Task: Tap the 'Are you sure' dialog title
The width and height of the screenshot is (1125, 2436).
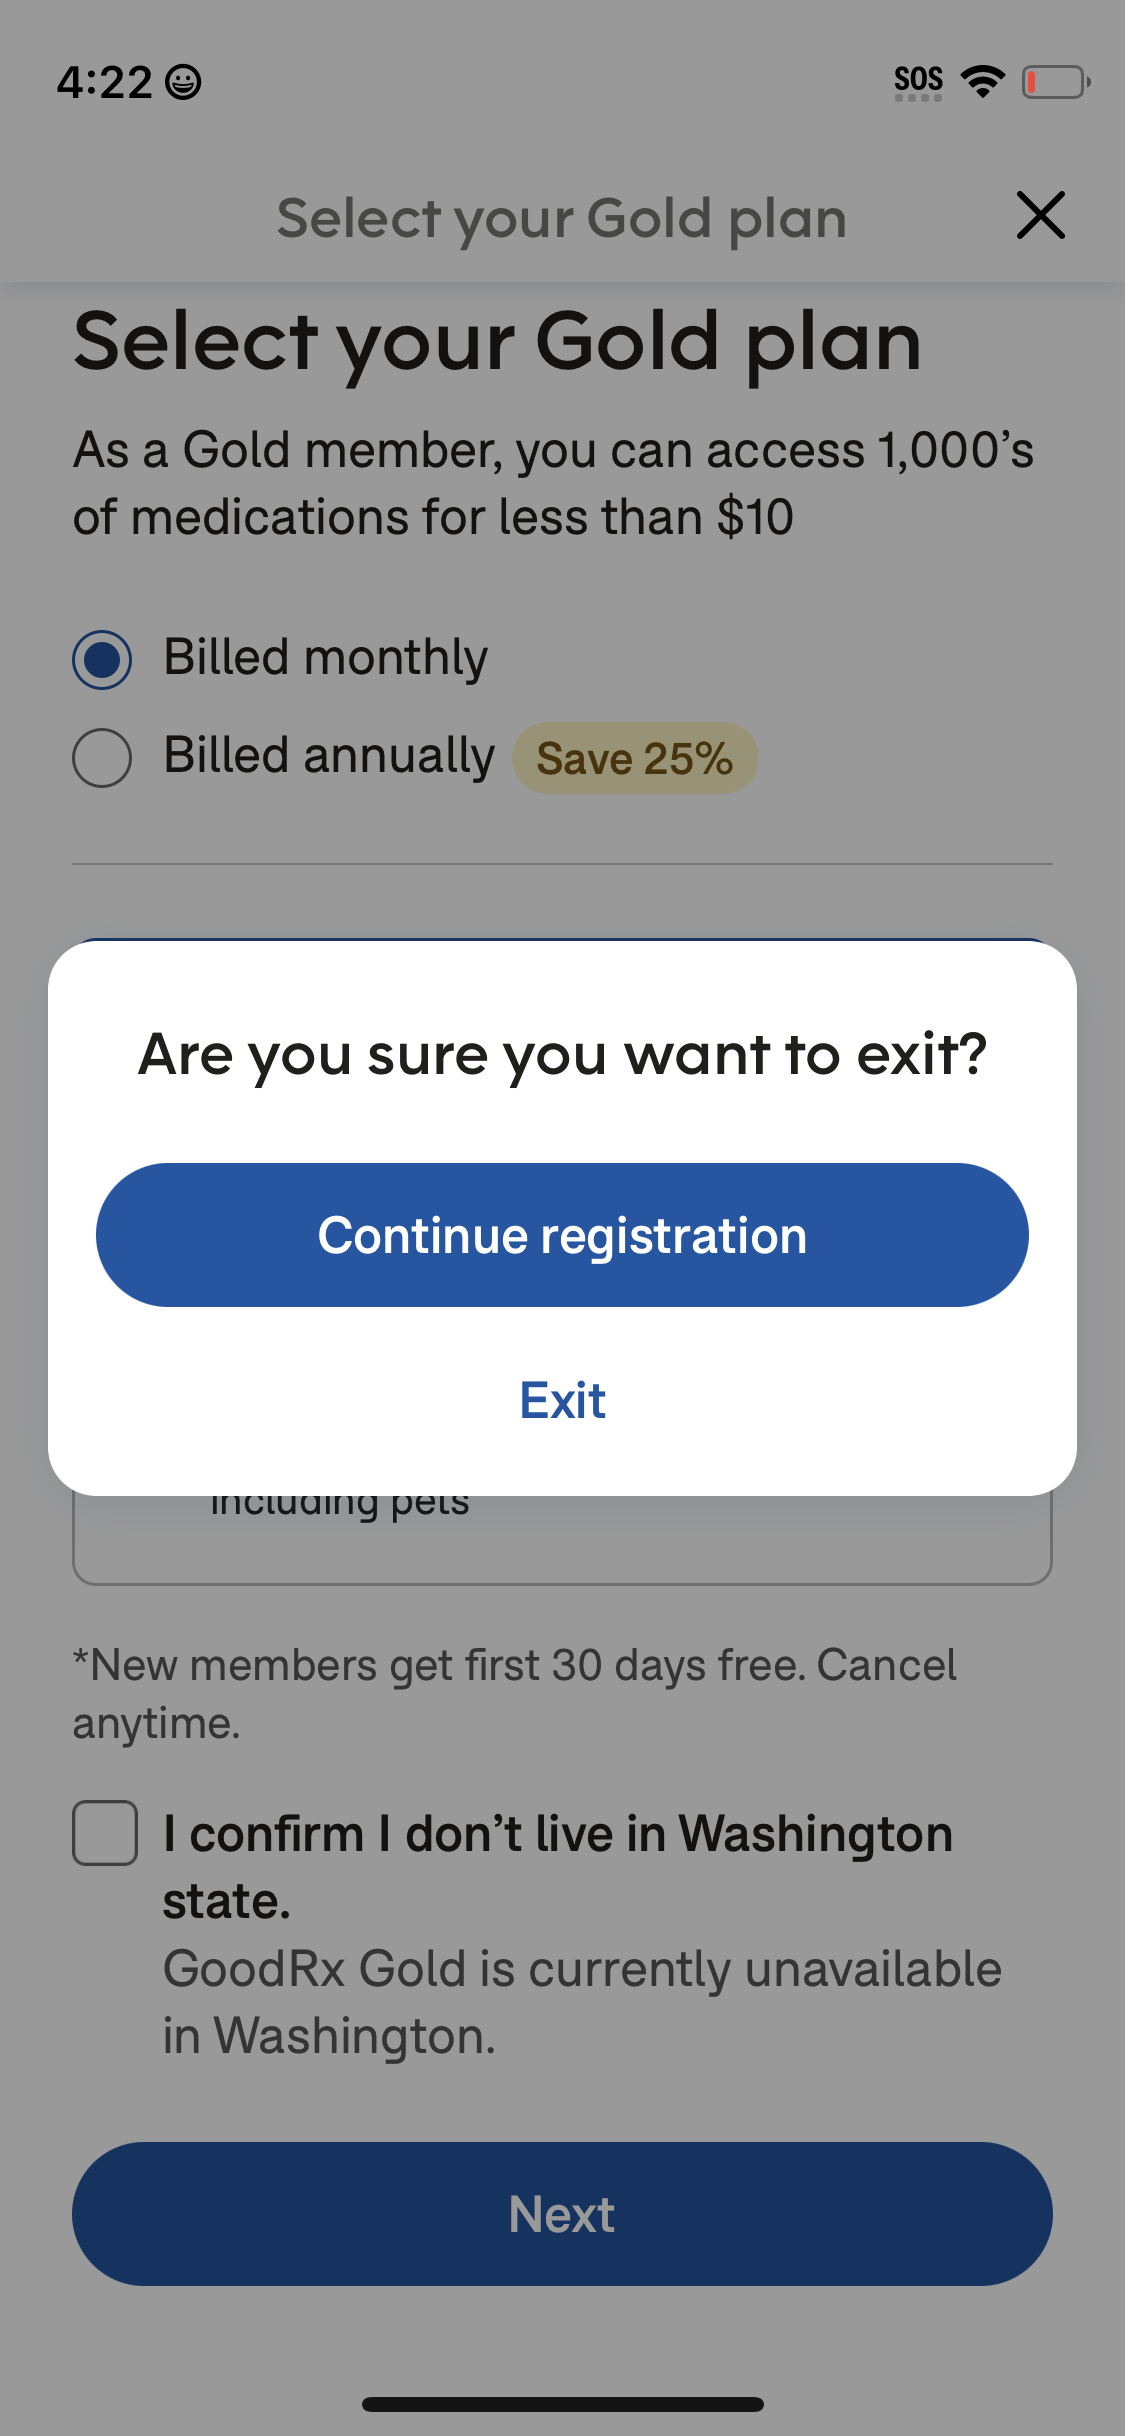Action: point(562,1054)
